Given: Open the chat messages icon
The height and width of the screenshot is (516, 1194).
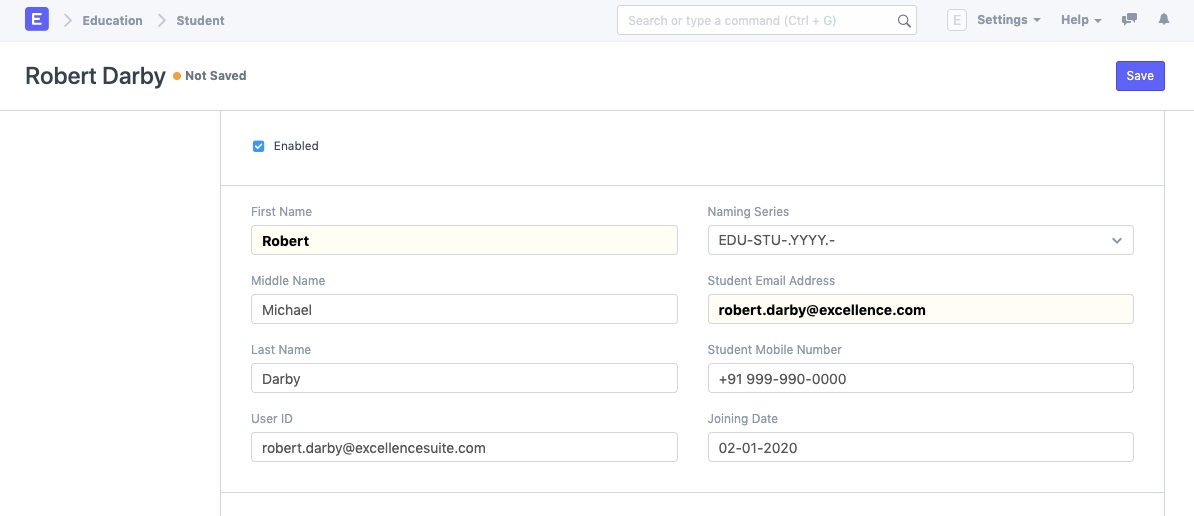Looking at the screenshot, I should point(1129,20).
